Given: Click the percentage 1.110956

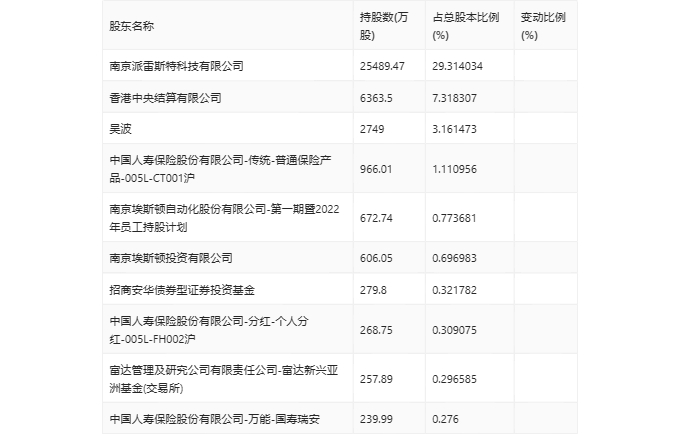Looking at the screenshot, I should pyautogui.click(x=454, y=169).
